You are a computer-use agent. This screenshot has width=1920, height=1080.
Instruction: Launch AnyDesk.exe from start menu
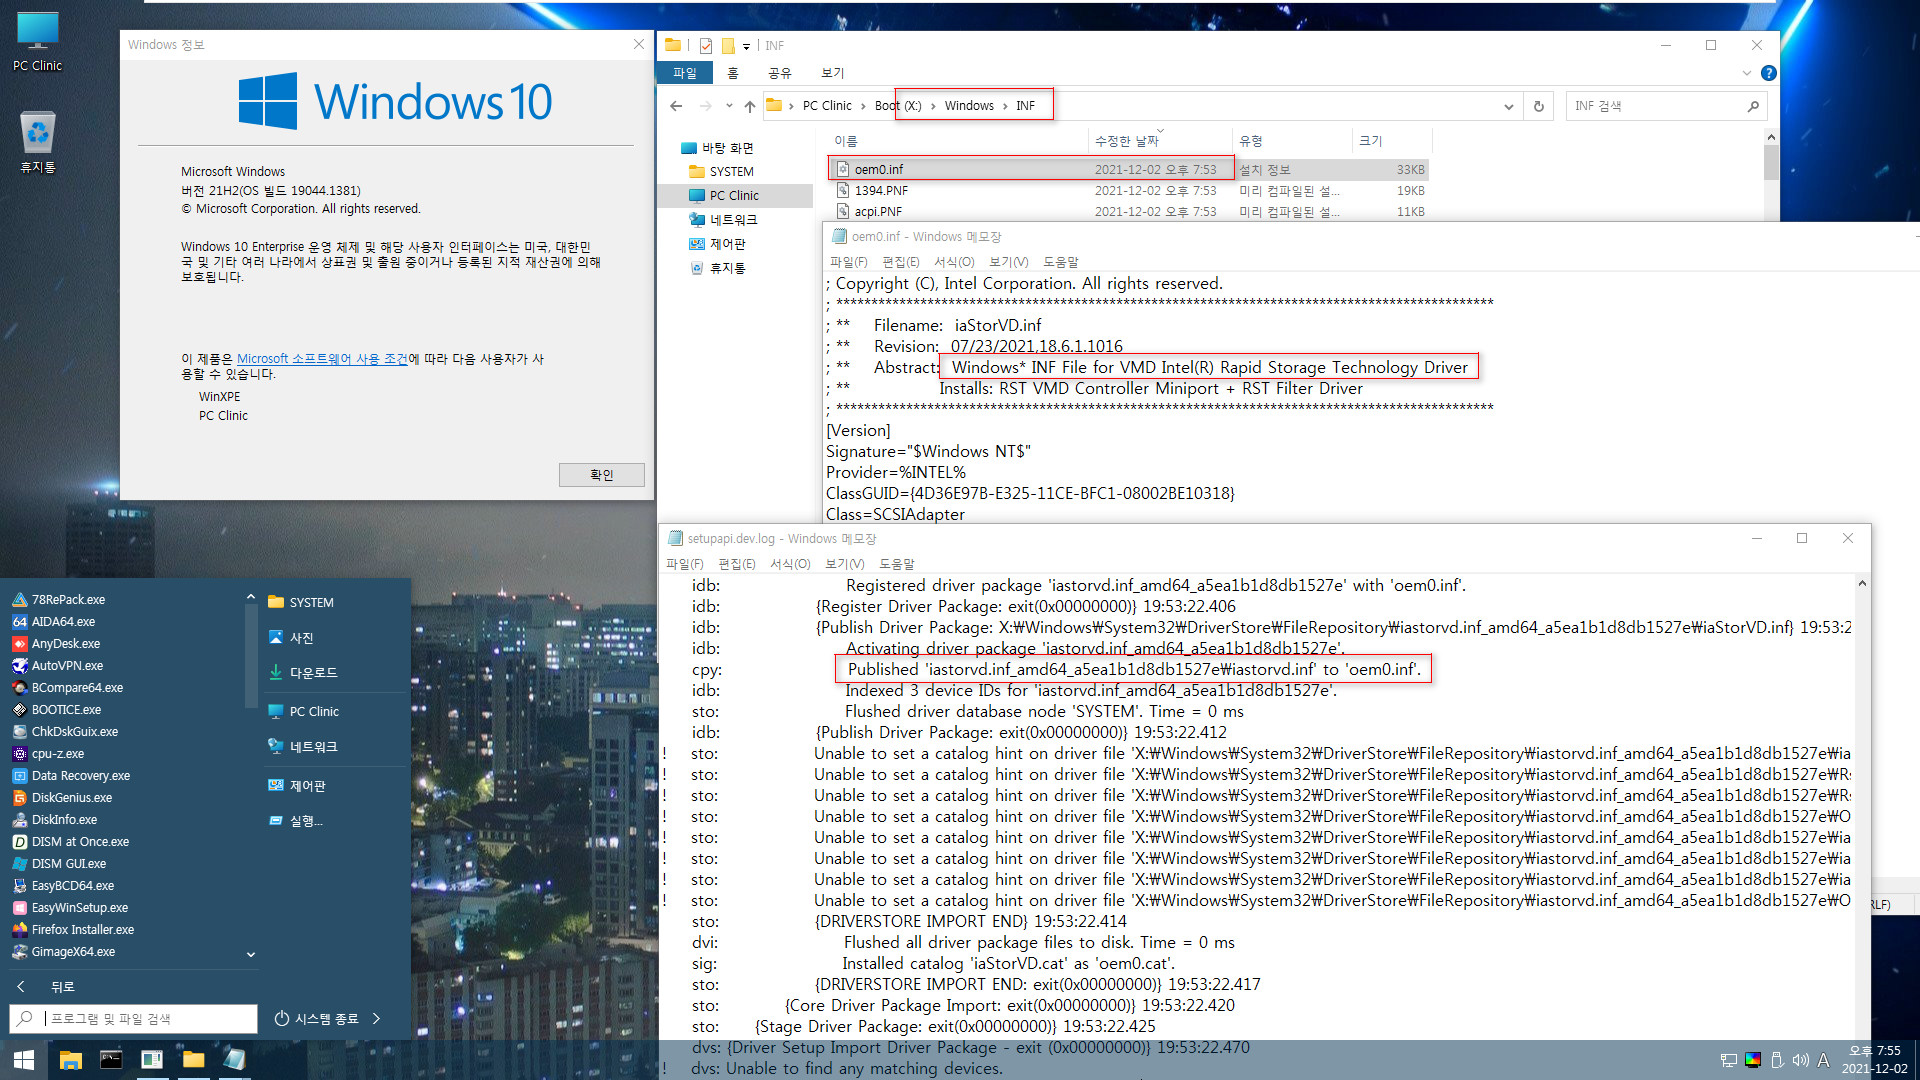coord(65,644)
